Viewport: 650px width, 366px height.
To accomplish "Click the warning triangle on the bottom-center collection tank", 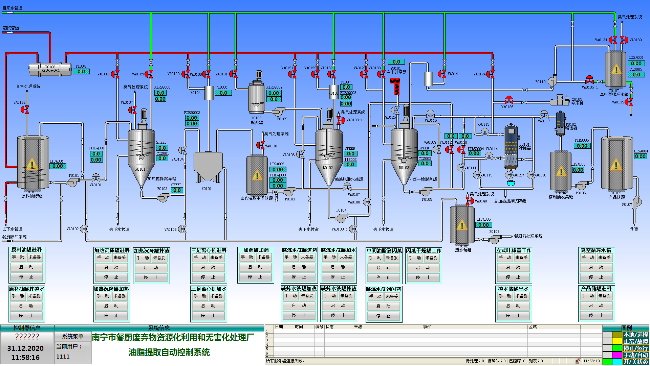I will tap(462, 225).
